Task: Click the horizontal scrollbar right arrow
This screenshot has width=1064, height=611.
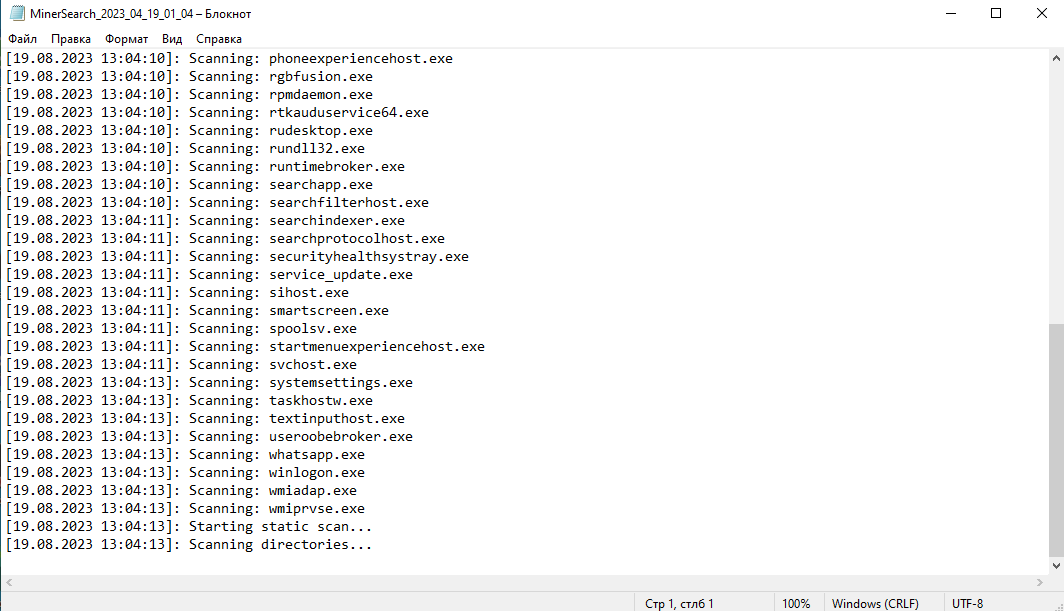Action: coord(1038,582)
